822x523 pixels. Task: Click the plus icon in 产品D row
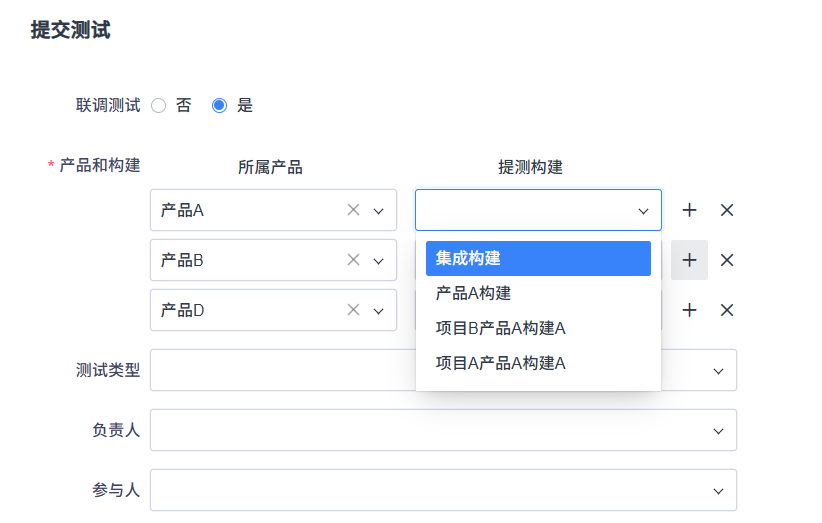(x=689, y=310)
